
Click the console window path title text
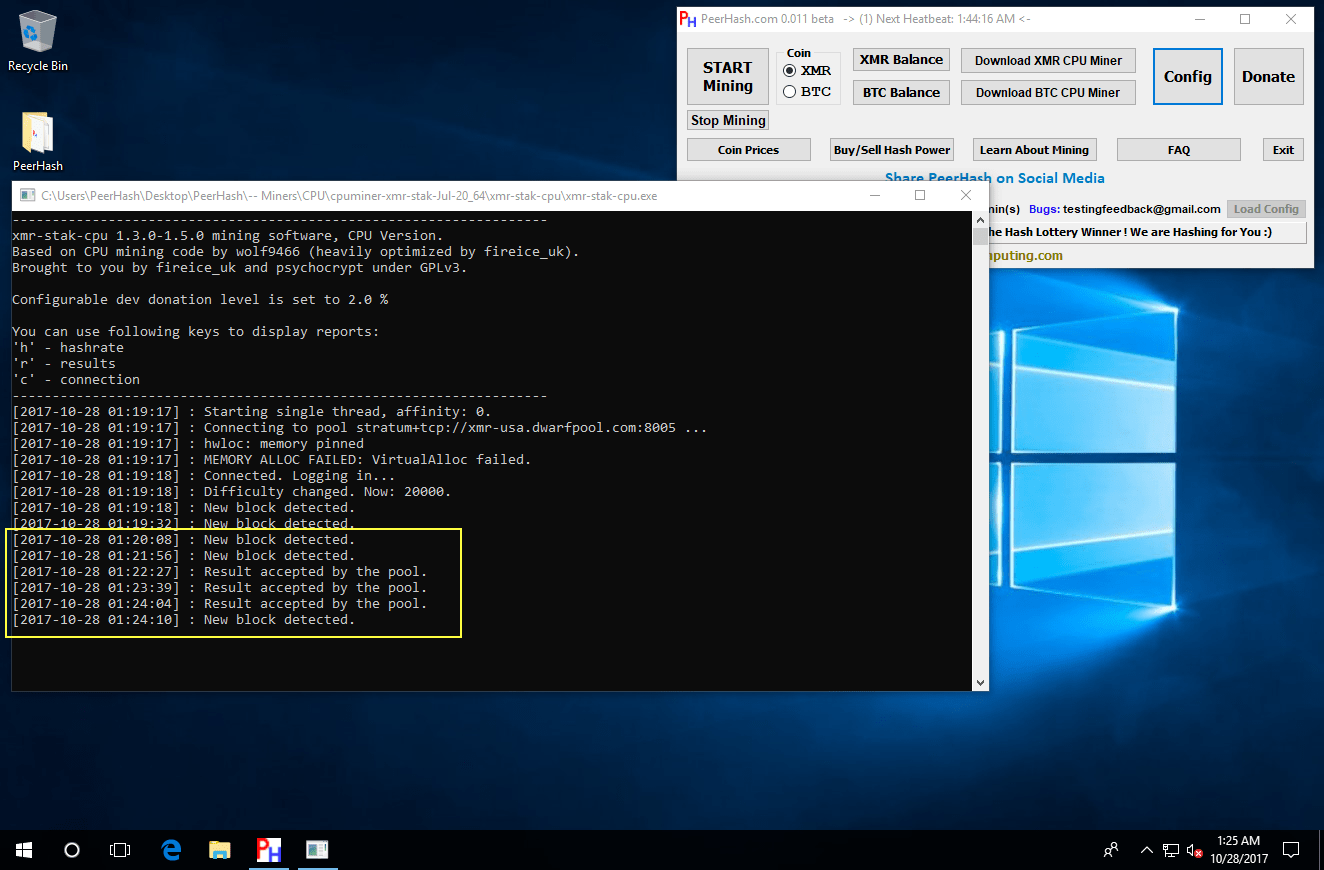point(349,196)
